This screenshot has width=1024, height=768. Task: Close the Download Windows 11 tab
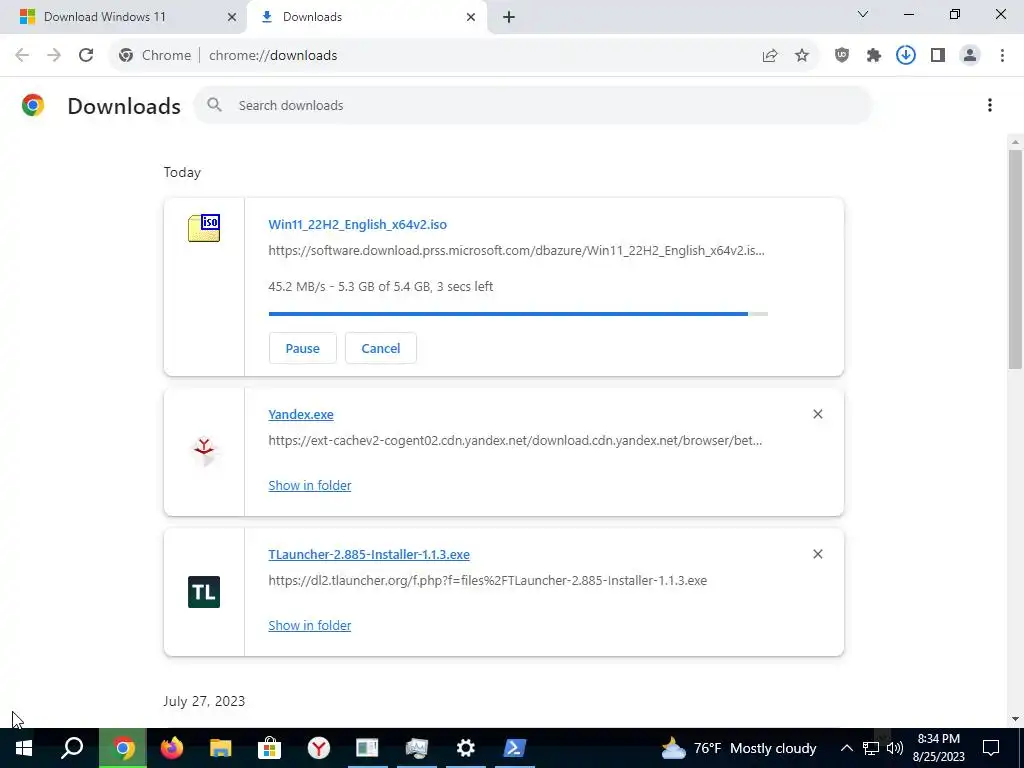coord(232,17)
